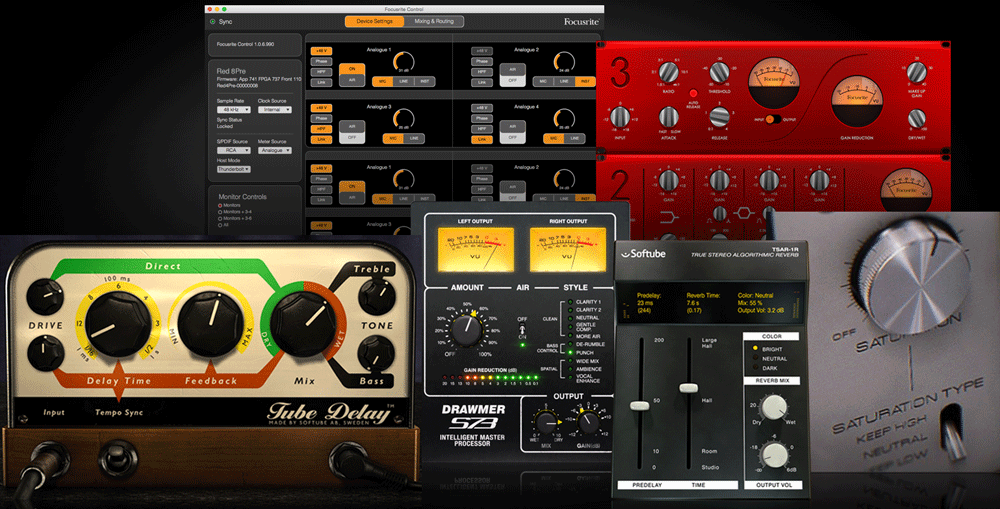Click the Predelay fader handle on TSAR-1R

(x=640, y=406)
